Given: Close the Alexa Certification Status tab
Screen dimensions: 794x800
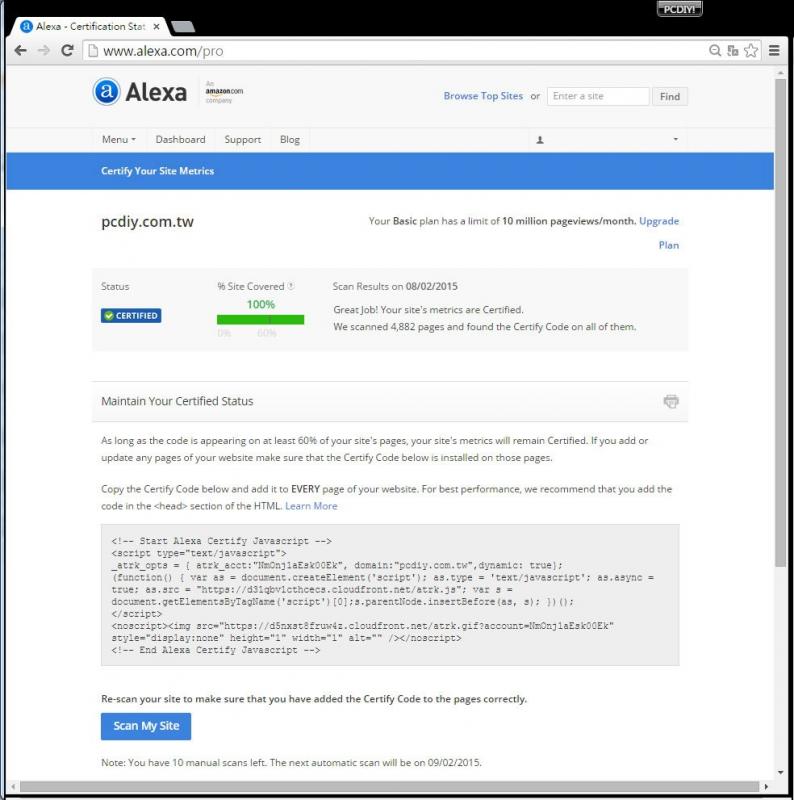Looking at the screenshot, I should coord(157,27).
